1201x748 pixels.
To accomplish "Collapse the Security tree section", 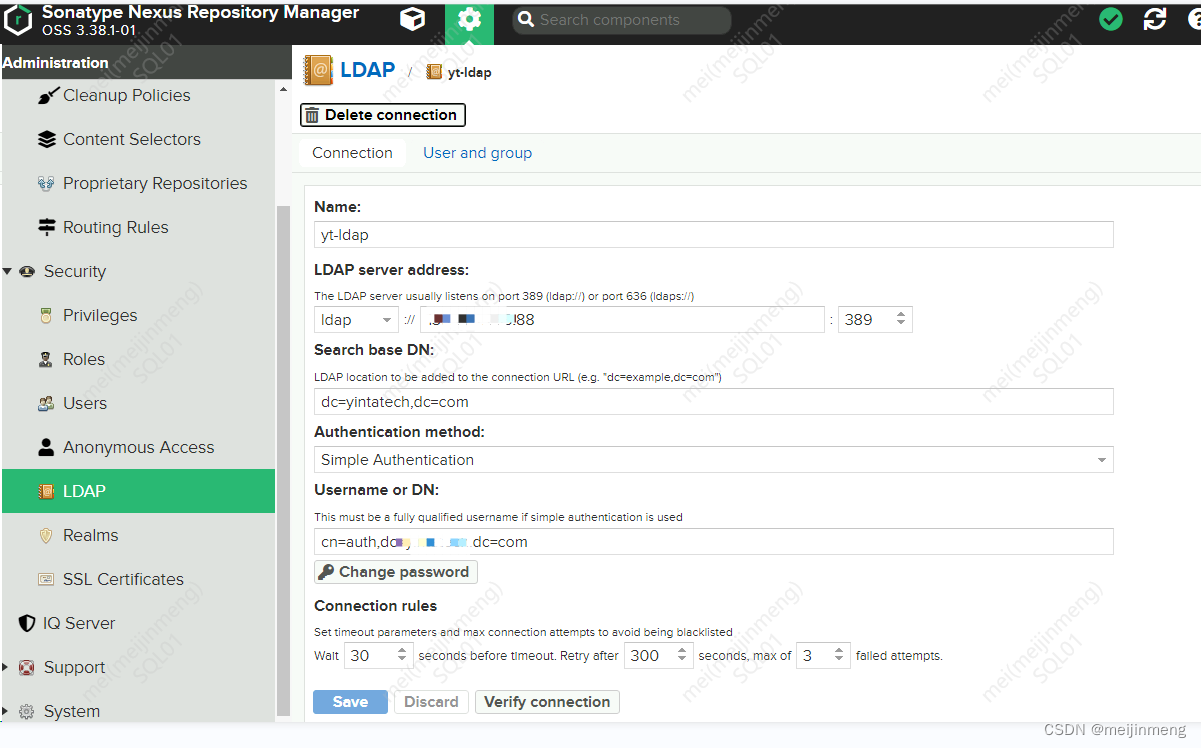I will tap(8, 272).
